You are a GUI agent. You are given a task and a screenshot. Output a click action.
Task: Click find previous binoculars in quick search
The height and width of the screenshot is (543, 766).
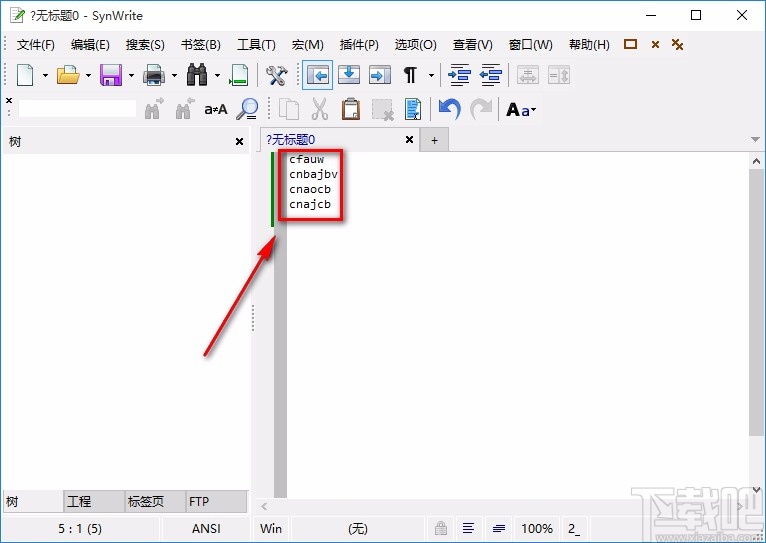(x=185, y=108)
